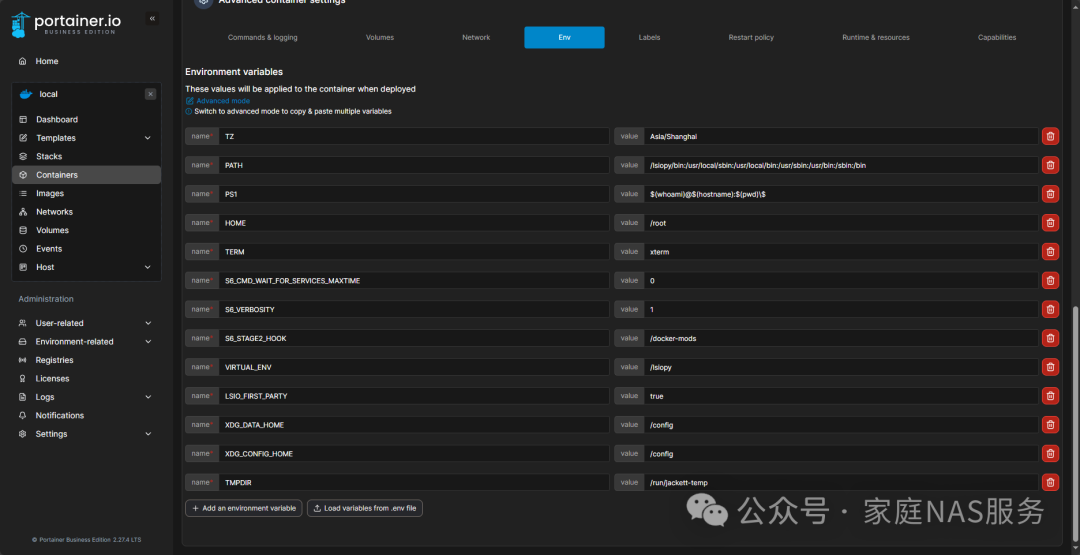Delete the XDG_CONFIG_HOME environment variable
This screenshot has height=555, width=1080.
pyautogui.click(x=1050, y=454)
